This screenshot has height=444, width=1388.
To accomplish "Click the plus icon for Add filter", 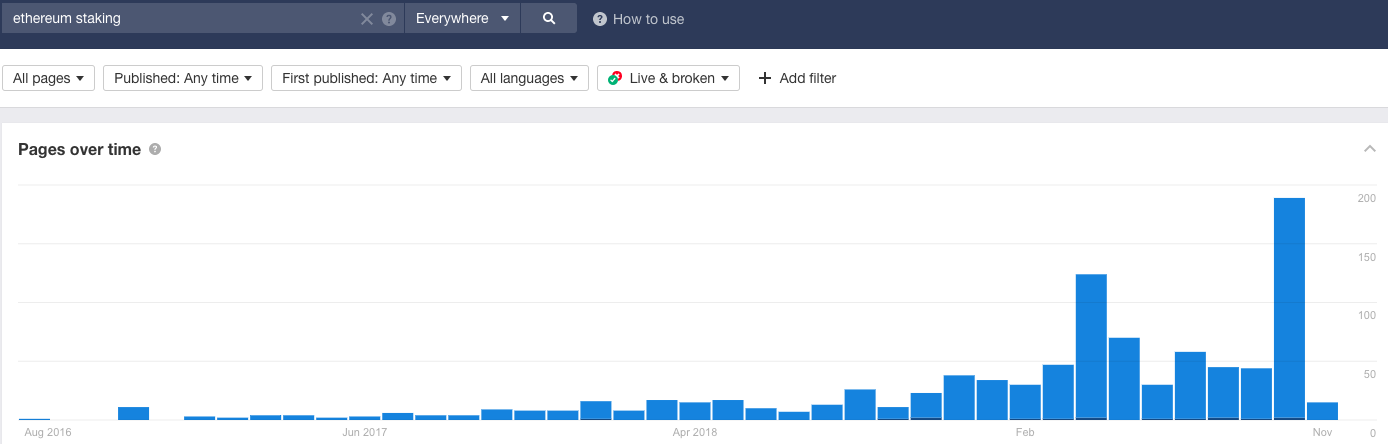I will (x=765, y=78).
